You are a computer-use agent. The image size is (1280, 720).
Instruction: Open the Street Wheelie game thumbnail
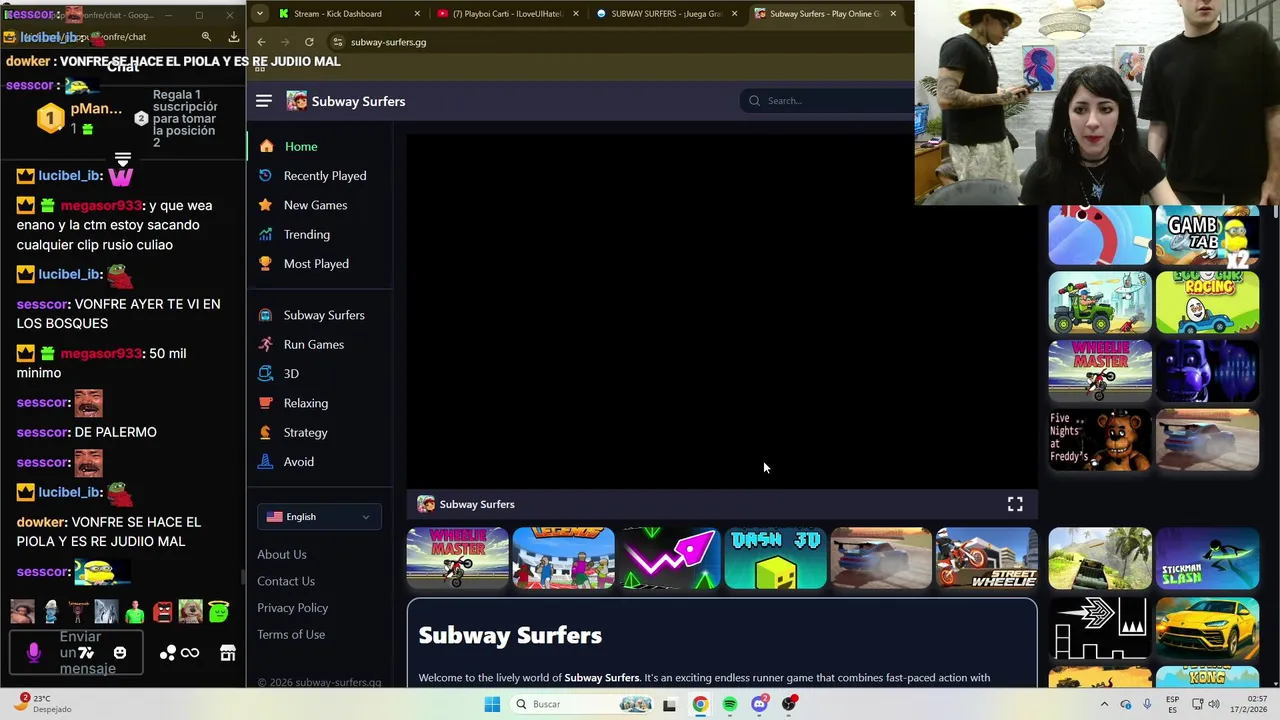point(987,558)
